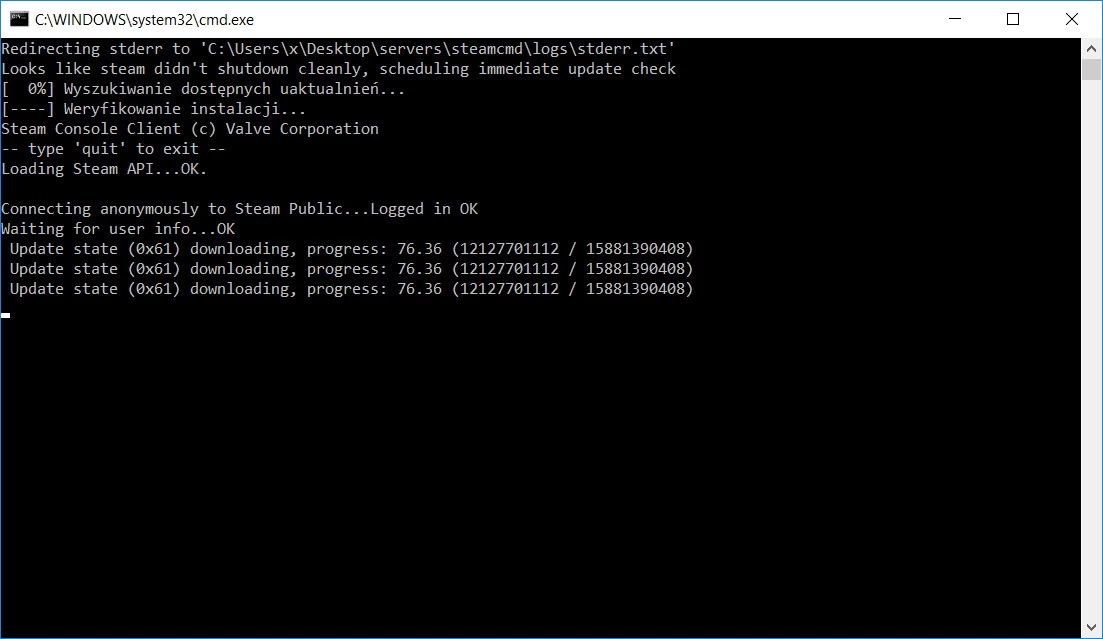Maximize the cmd.exe window

(1012, 19)
